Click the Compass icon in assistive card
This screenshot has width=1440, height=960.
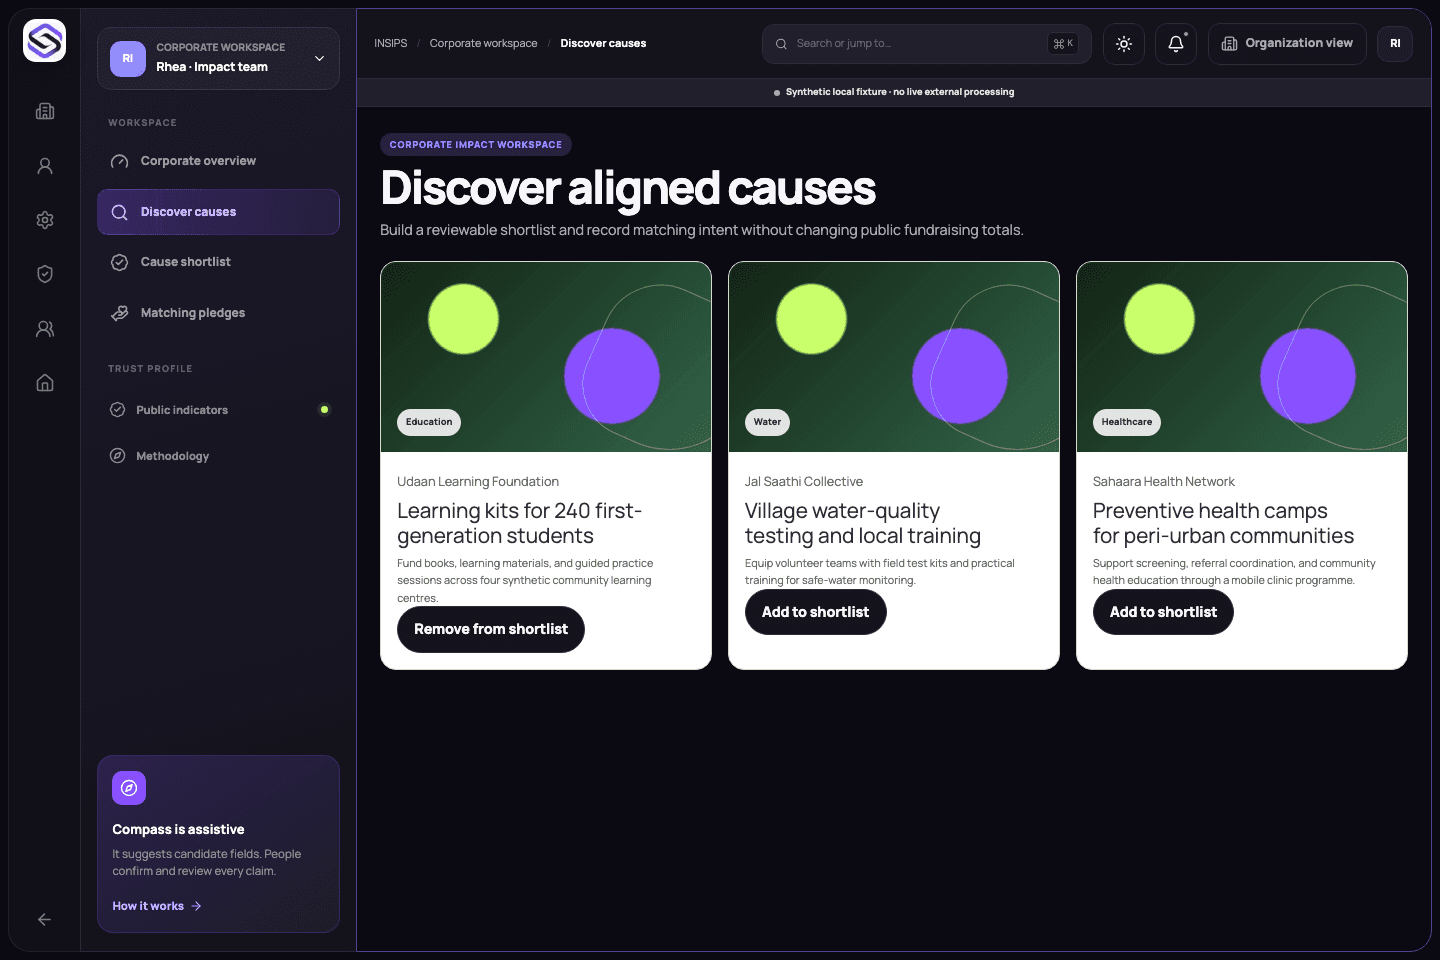pos(129,788)
